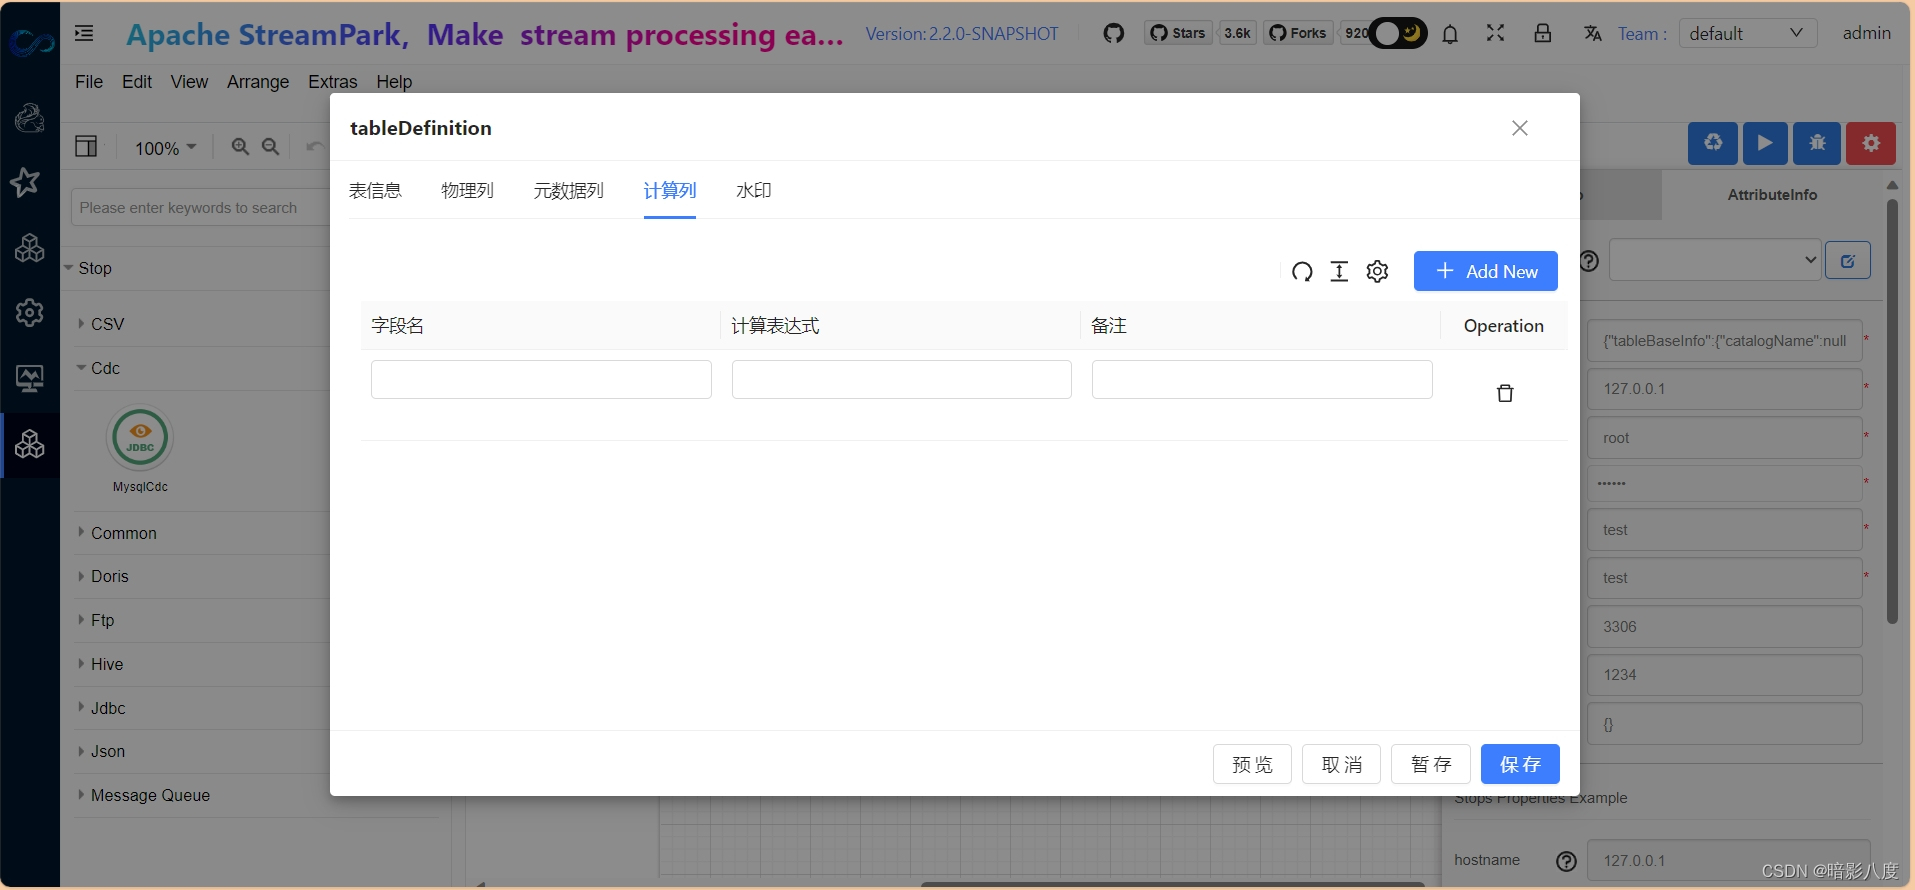This screenshot has height=890, width=1915.
Task: Click the Add New button
Action: pyautogui.click(x=1485, y=271)
